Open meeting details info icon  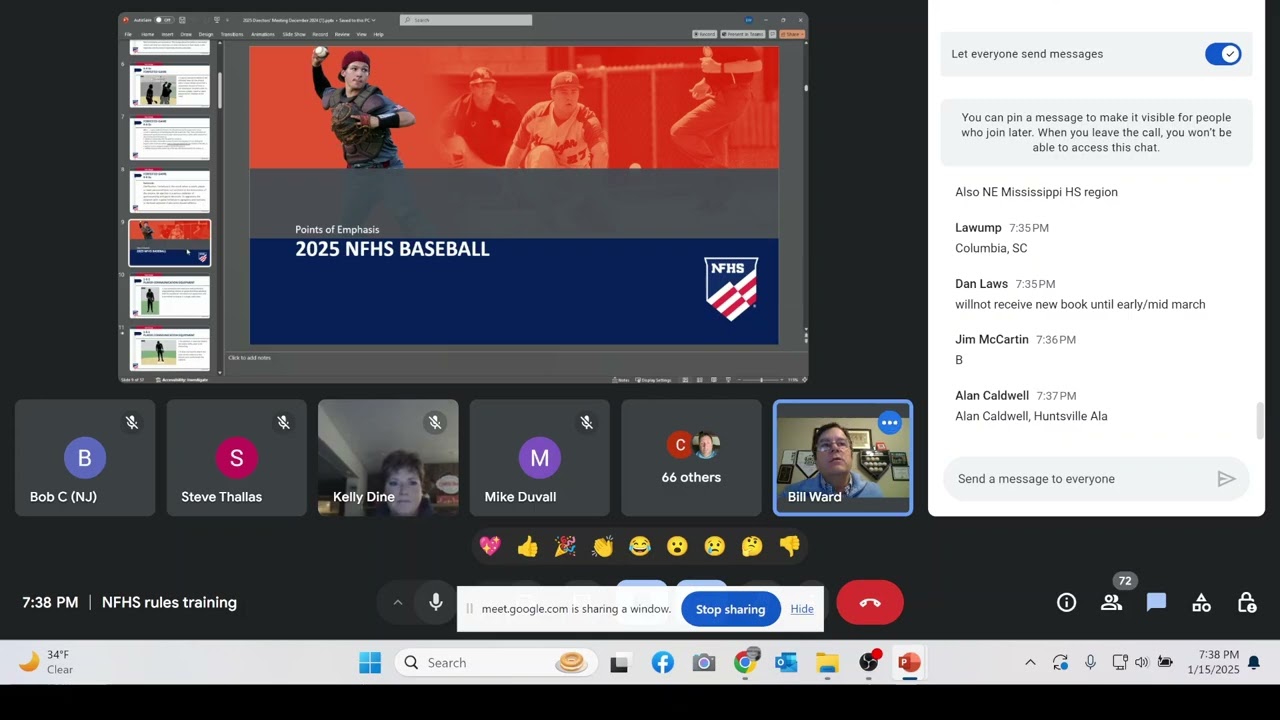(1067, 602)
